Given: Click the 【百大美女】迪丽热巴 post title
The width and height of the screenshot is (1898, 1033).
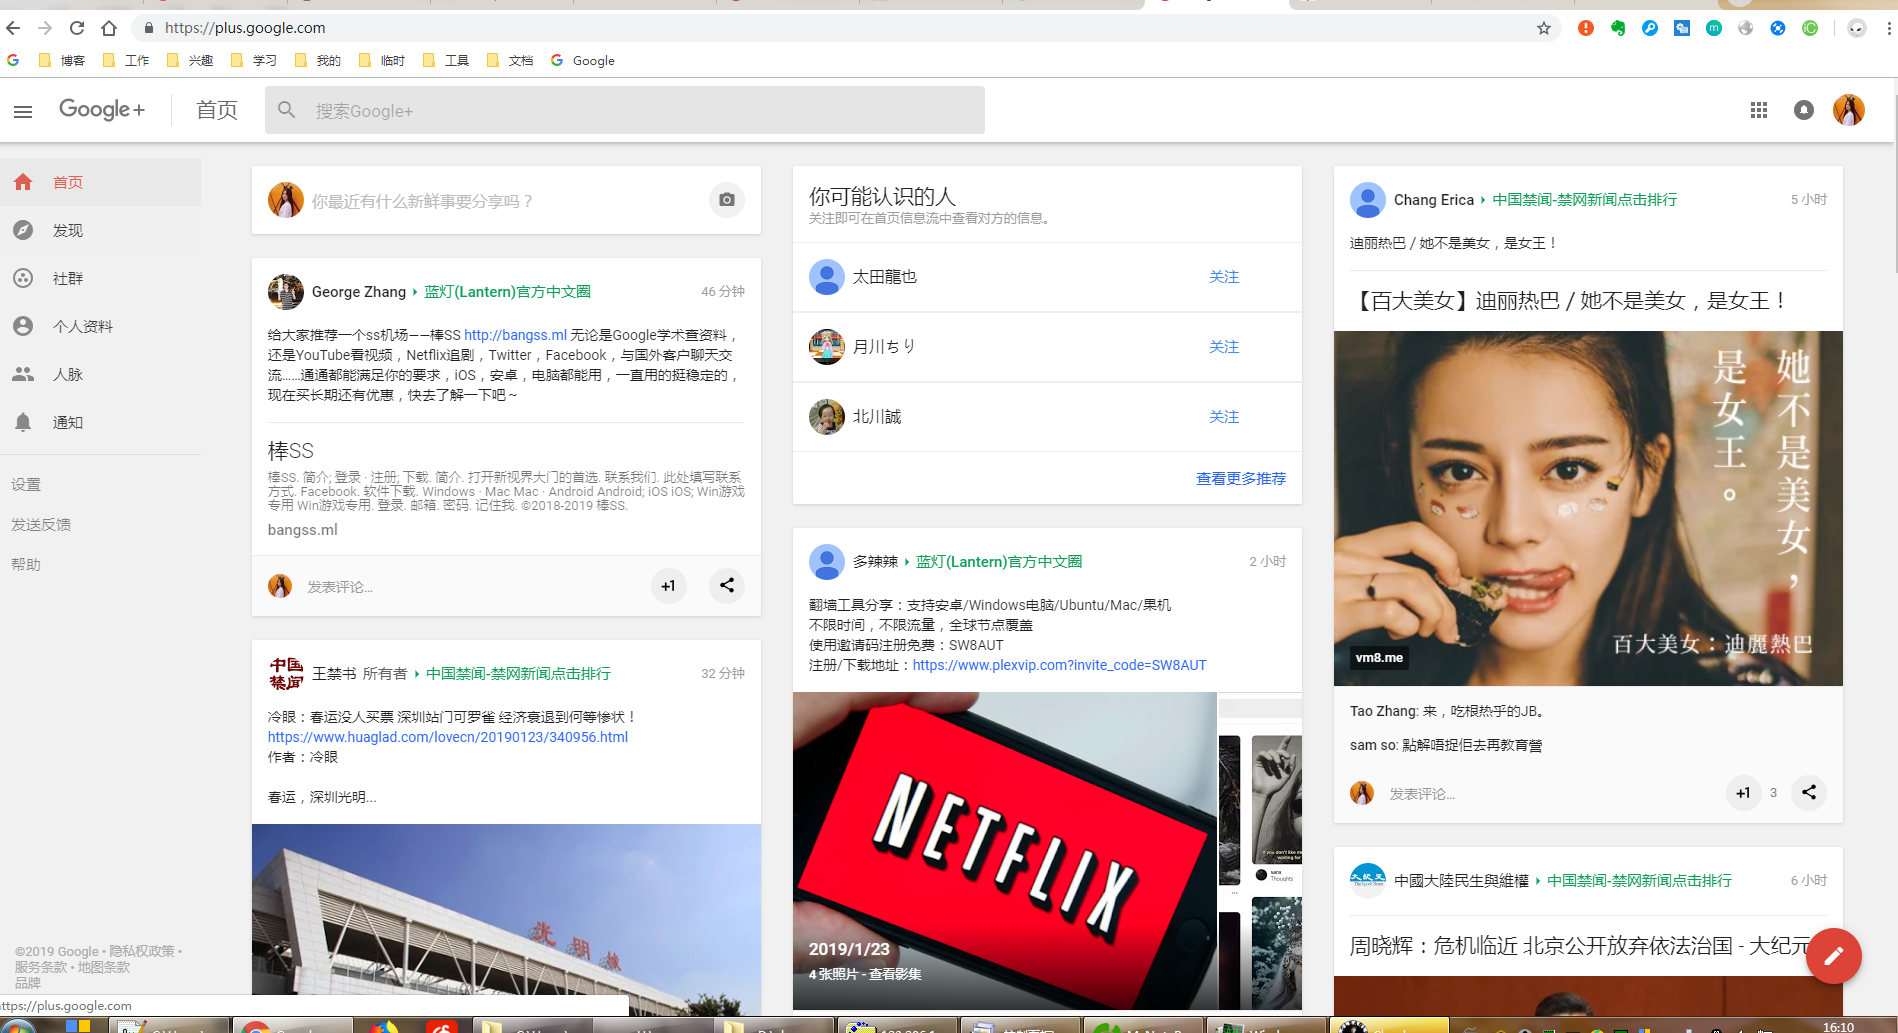Looking at the screenshot, I should (1570, 300).
